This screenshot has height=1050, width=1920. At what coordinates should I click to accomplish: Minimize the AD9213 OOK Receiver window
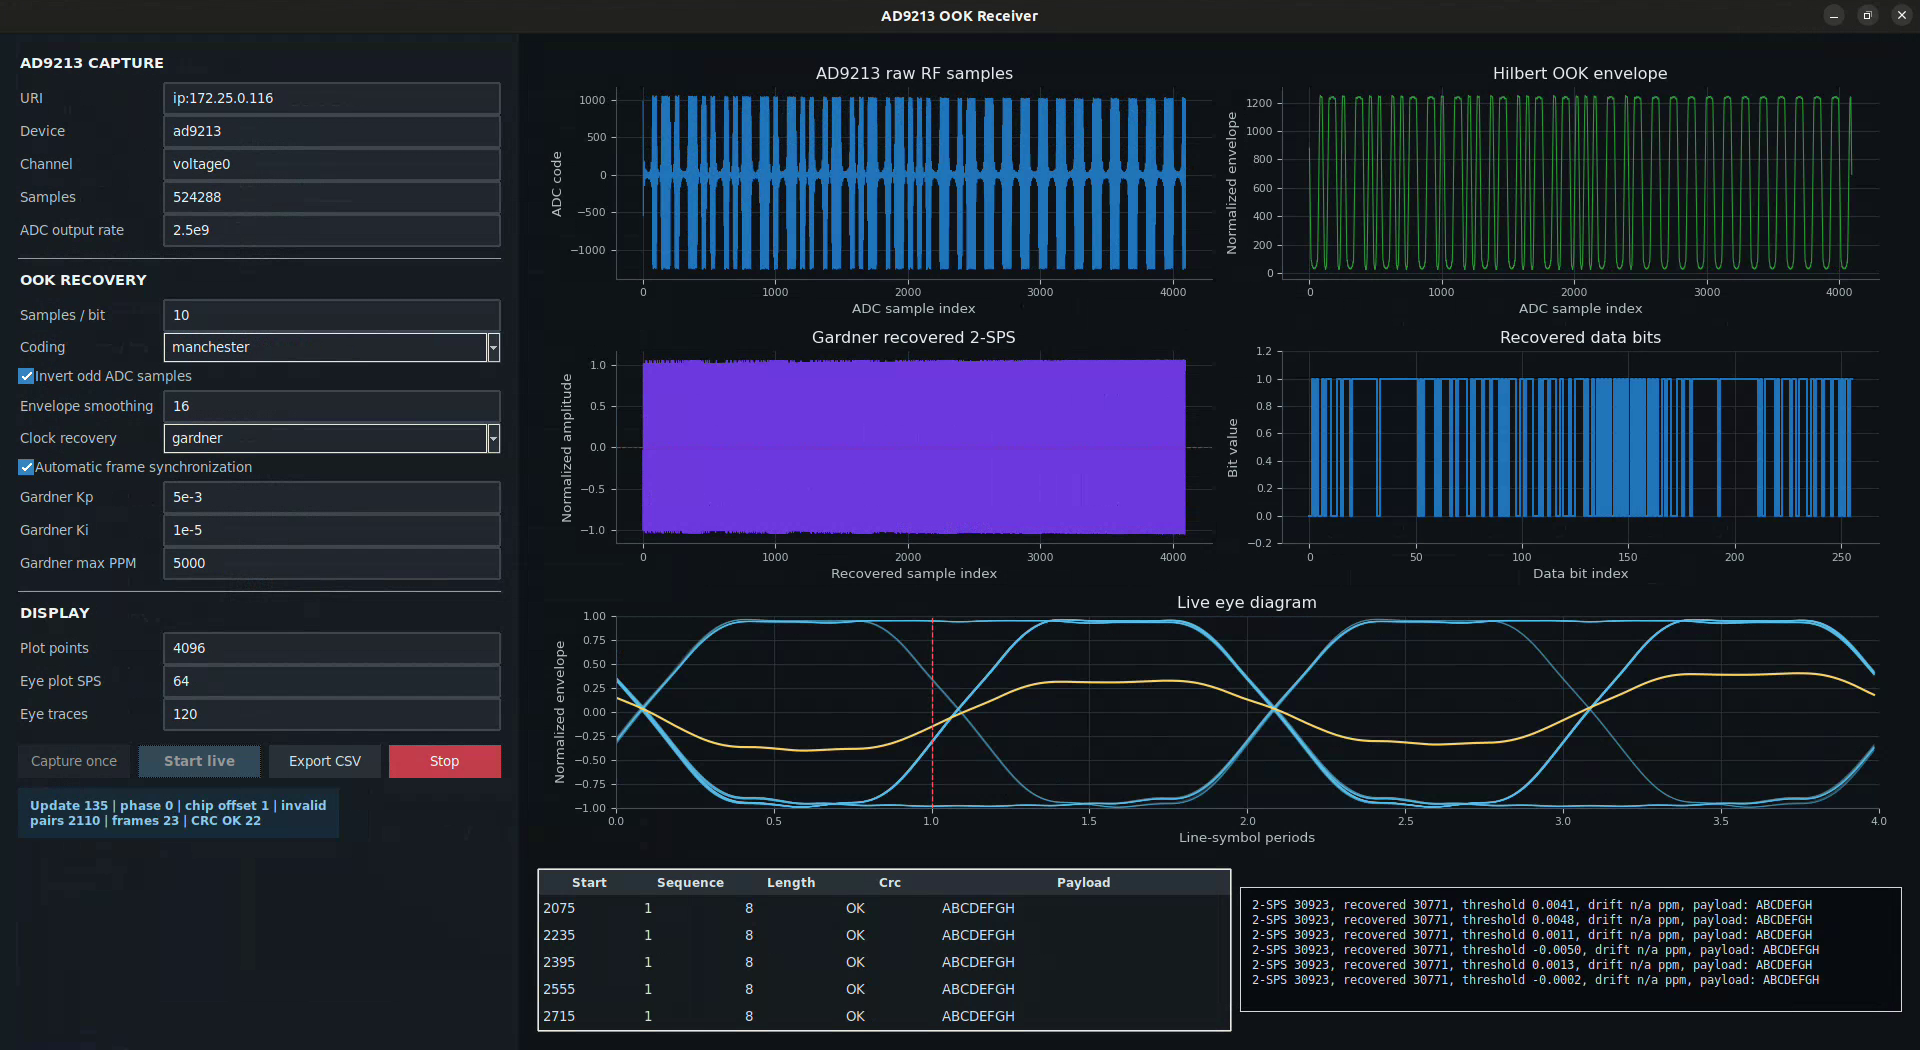pos(1833,16)
